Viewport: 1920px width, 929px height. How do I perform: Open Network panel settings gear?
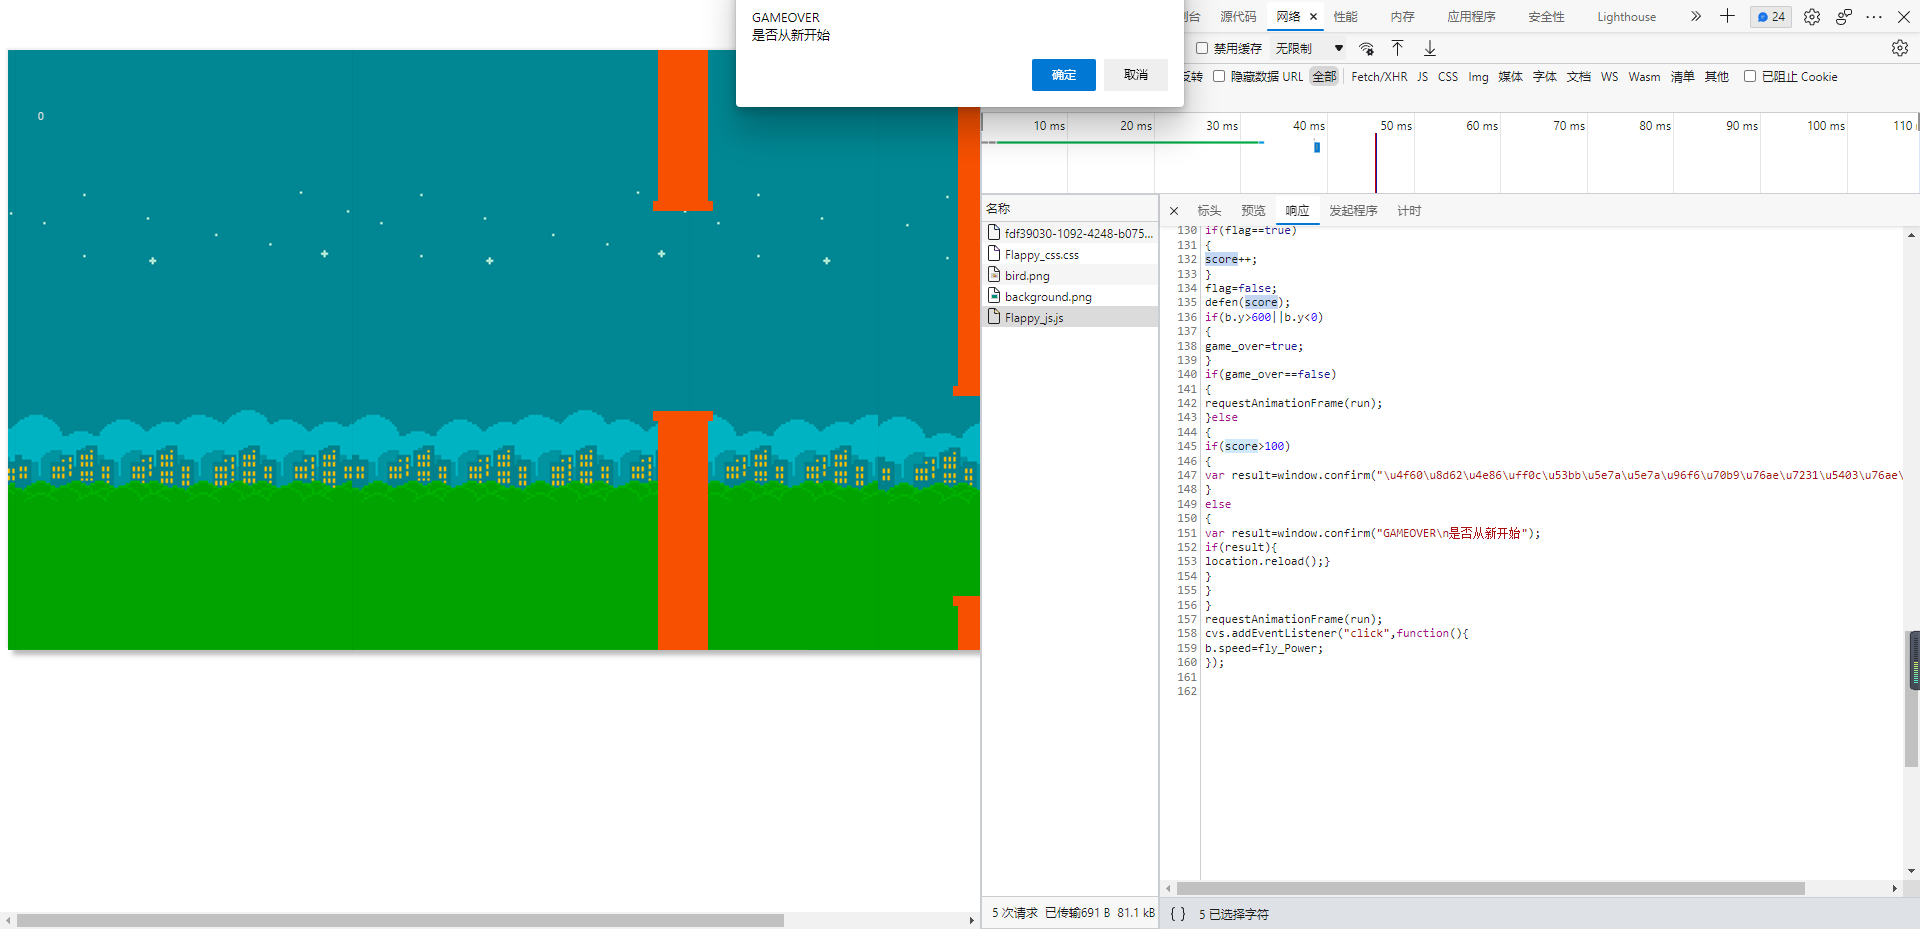1899,48
